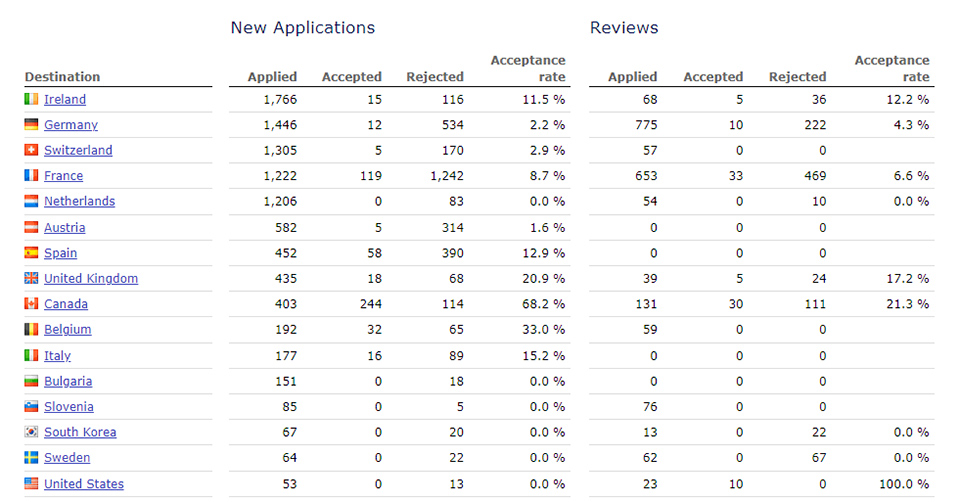Click the France flag icon
The width and height of the screenshot is (960, 502).
pos(31,176)
